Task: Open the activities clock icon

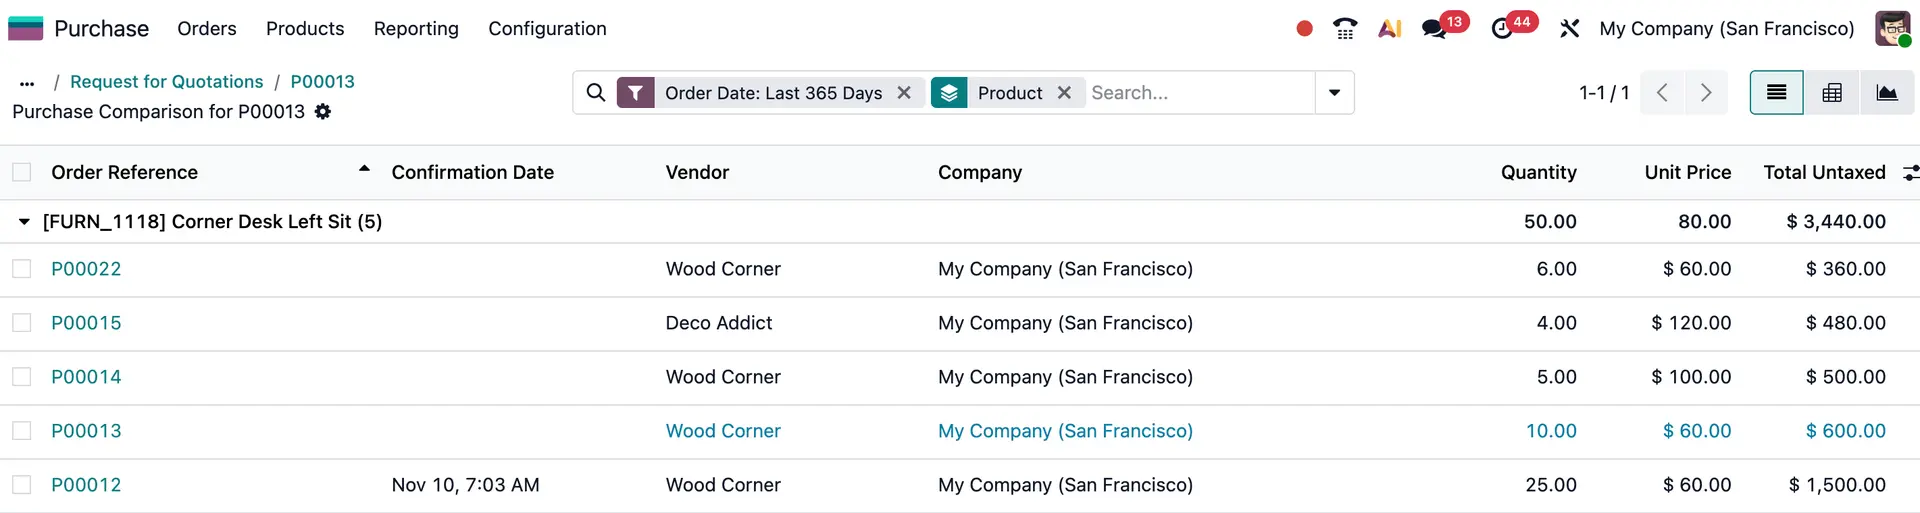Action: pos(1502,29)
